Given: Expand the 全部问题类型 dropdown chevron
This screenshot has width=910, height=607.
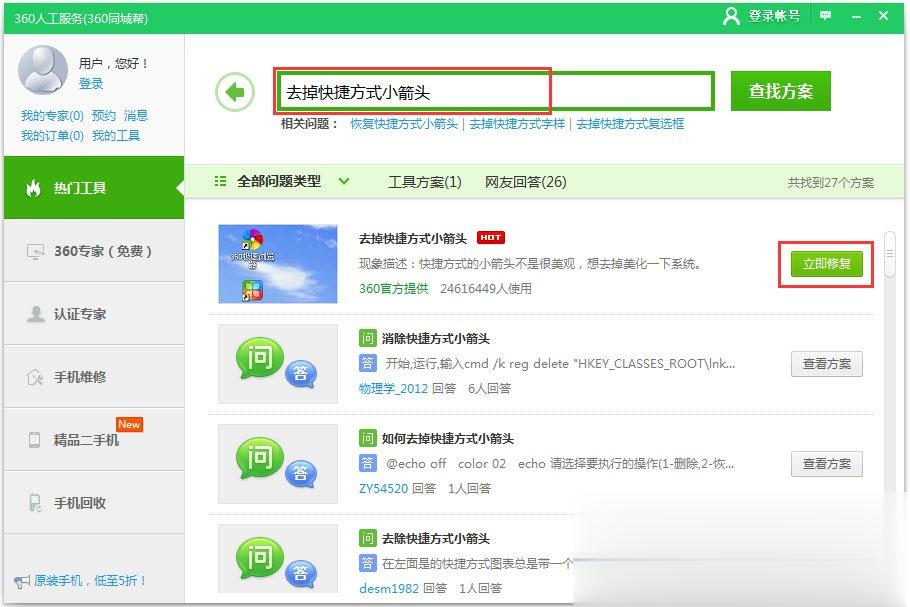Looking at the screenshot, I should (x=344, y=181).
